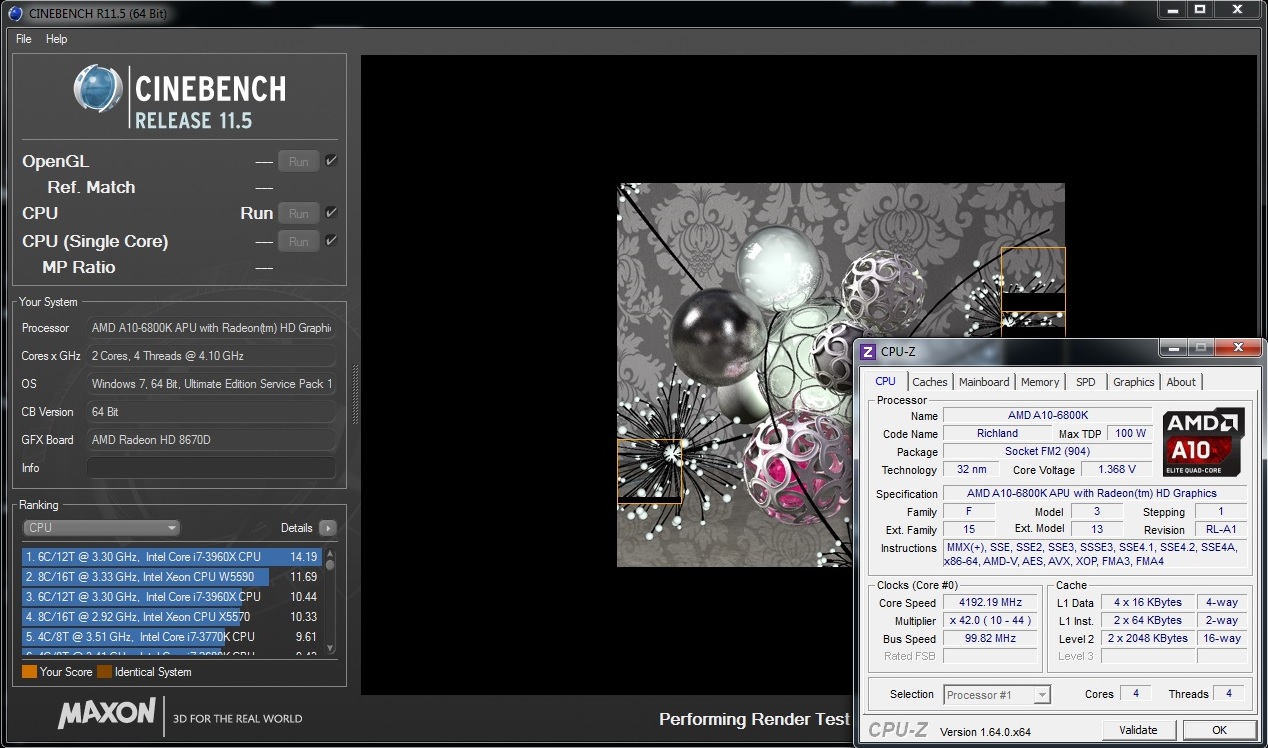
Task: Switch to the Mainboard tab in CPU-Z
Action: tap(984, 382)
